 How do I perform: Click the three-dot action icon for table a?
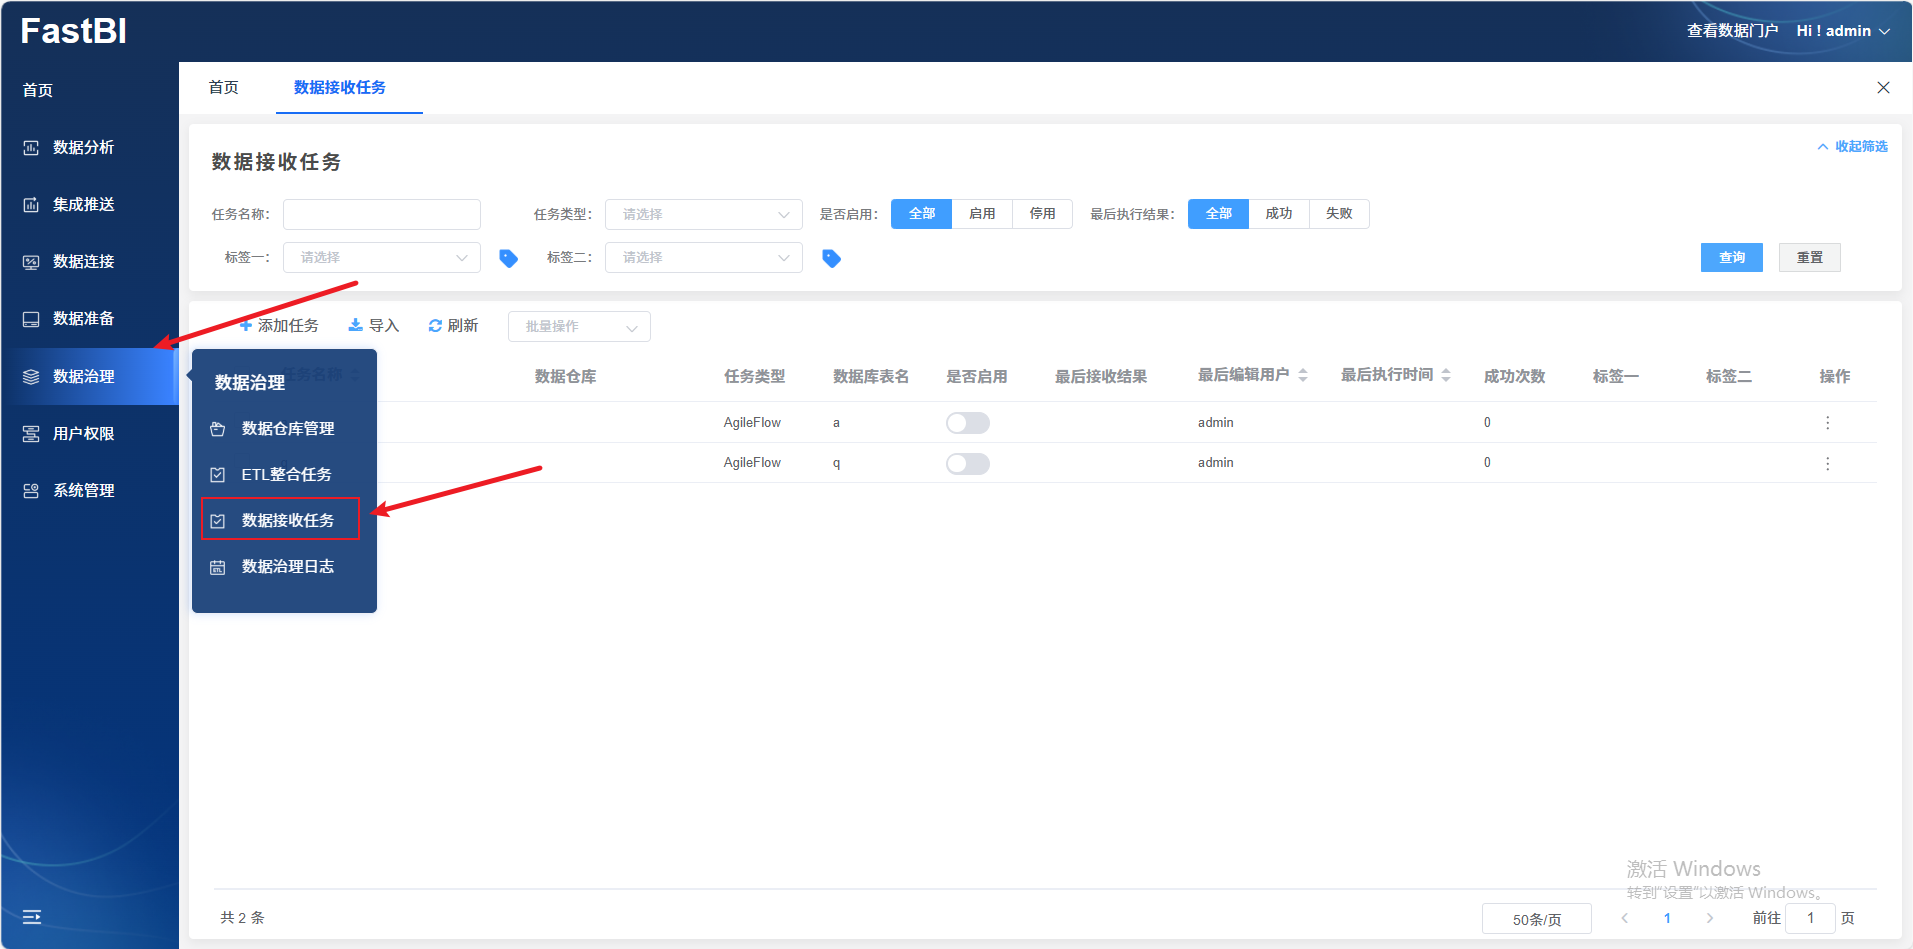click(x=1827, y=423)
